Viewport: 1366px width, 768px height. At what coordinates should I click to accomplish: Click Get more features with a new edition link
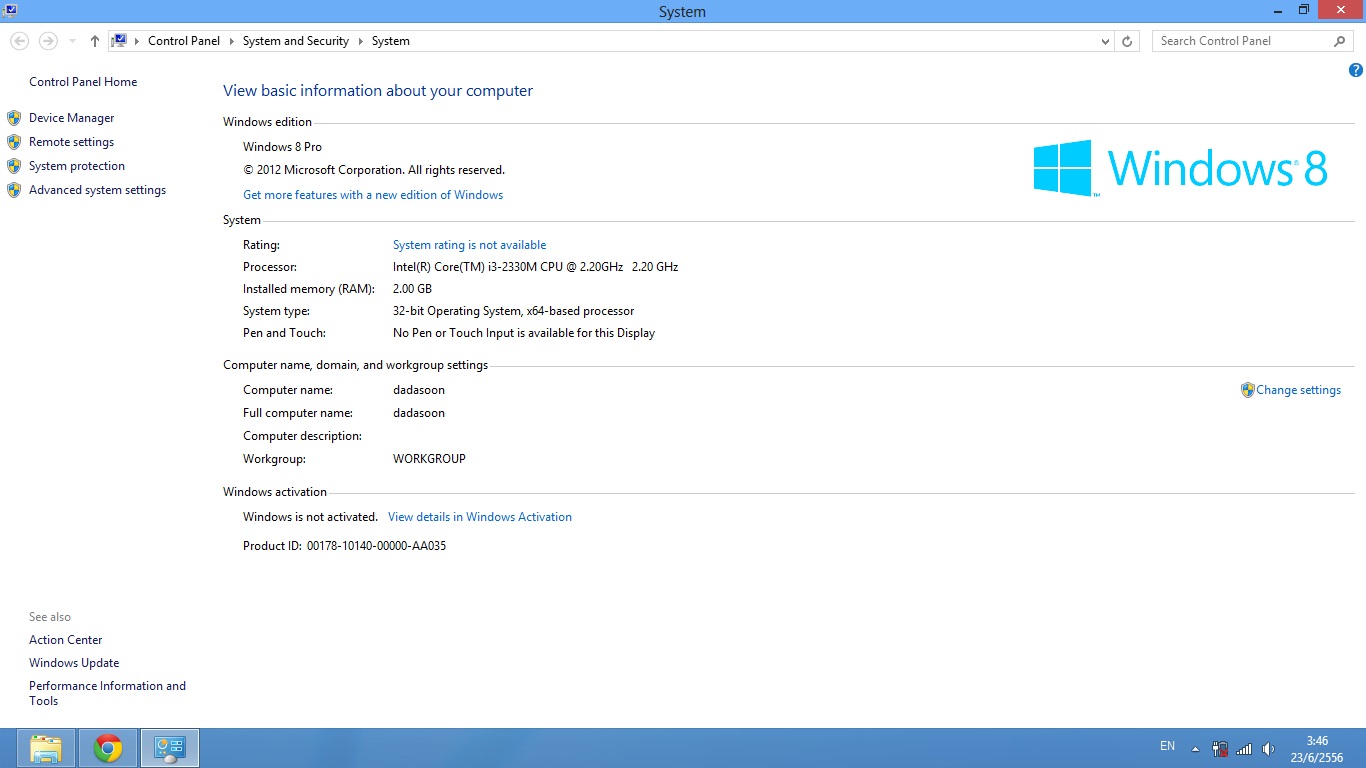coord(373,195)
